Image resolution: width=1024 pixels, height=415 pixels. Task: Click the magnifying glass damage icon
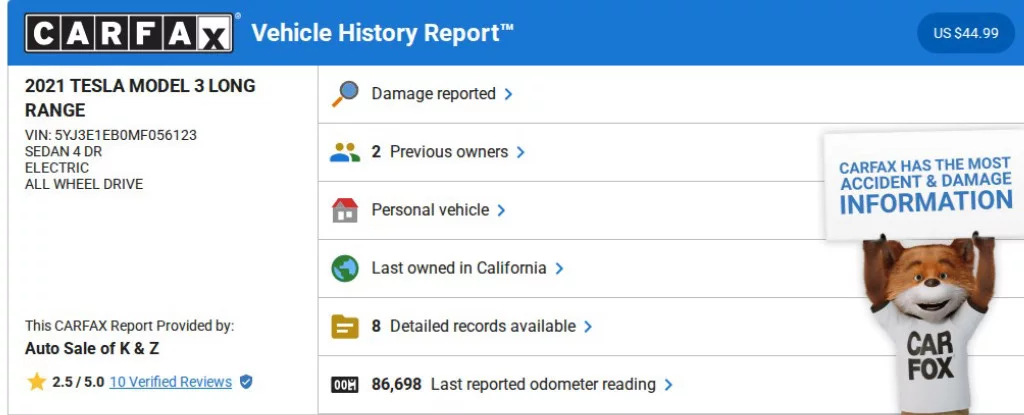point(344,93)
